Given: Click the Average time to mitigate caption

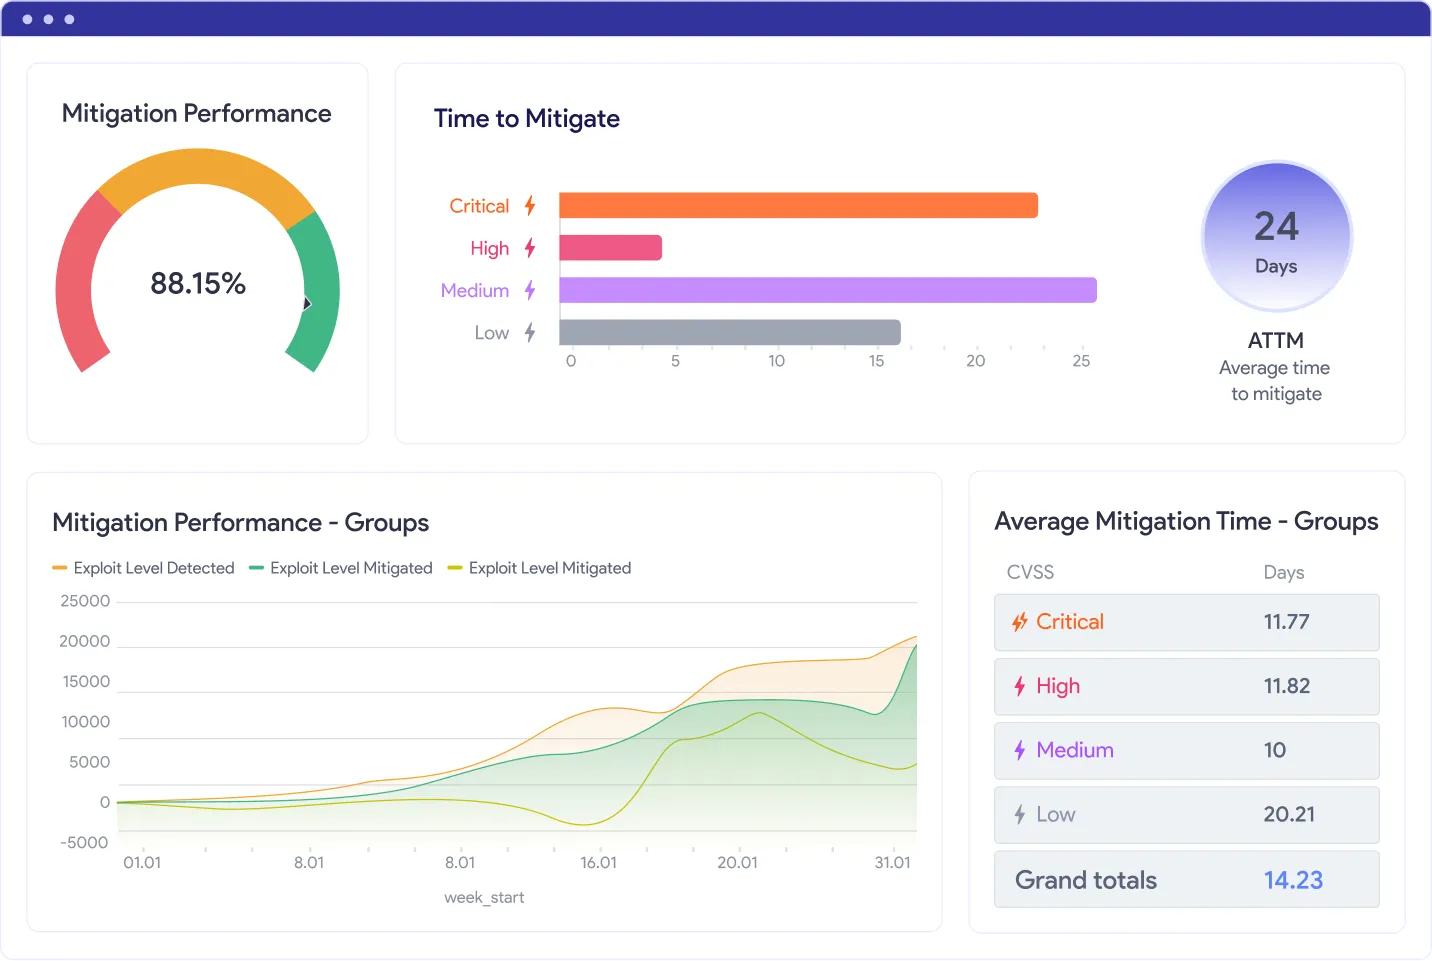Looking at the screenshot, I should tap(1276, 381).
